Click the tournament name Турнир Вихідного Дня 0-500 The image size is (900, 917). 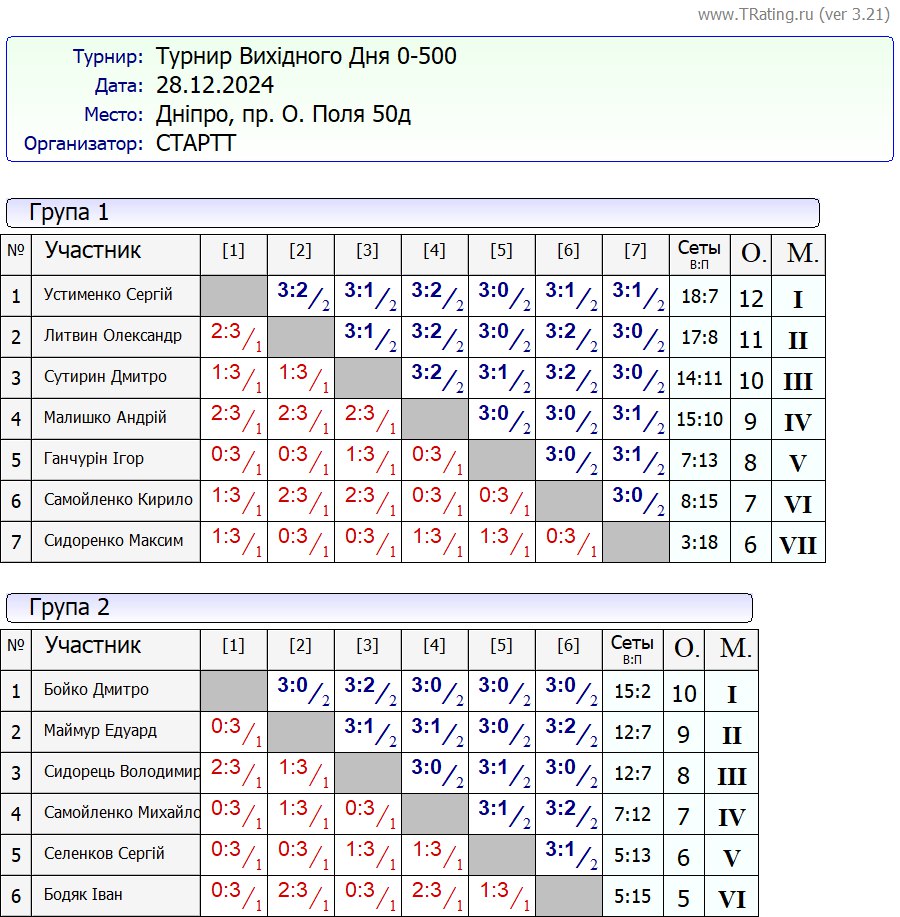[x=306, y=56]
